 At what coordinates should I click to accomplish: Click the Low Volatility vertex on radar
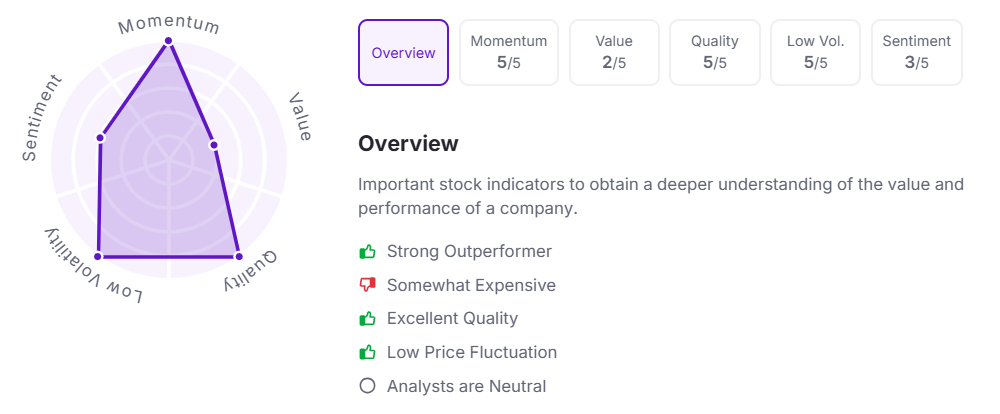98,256
